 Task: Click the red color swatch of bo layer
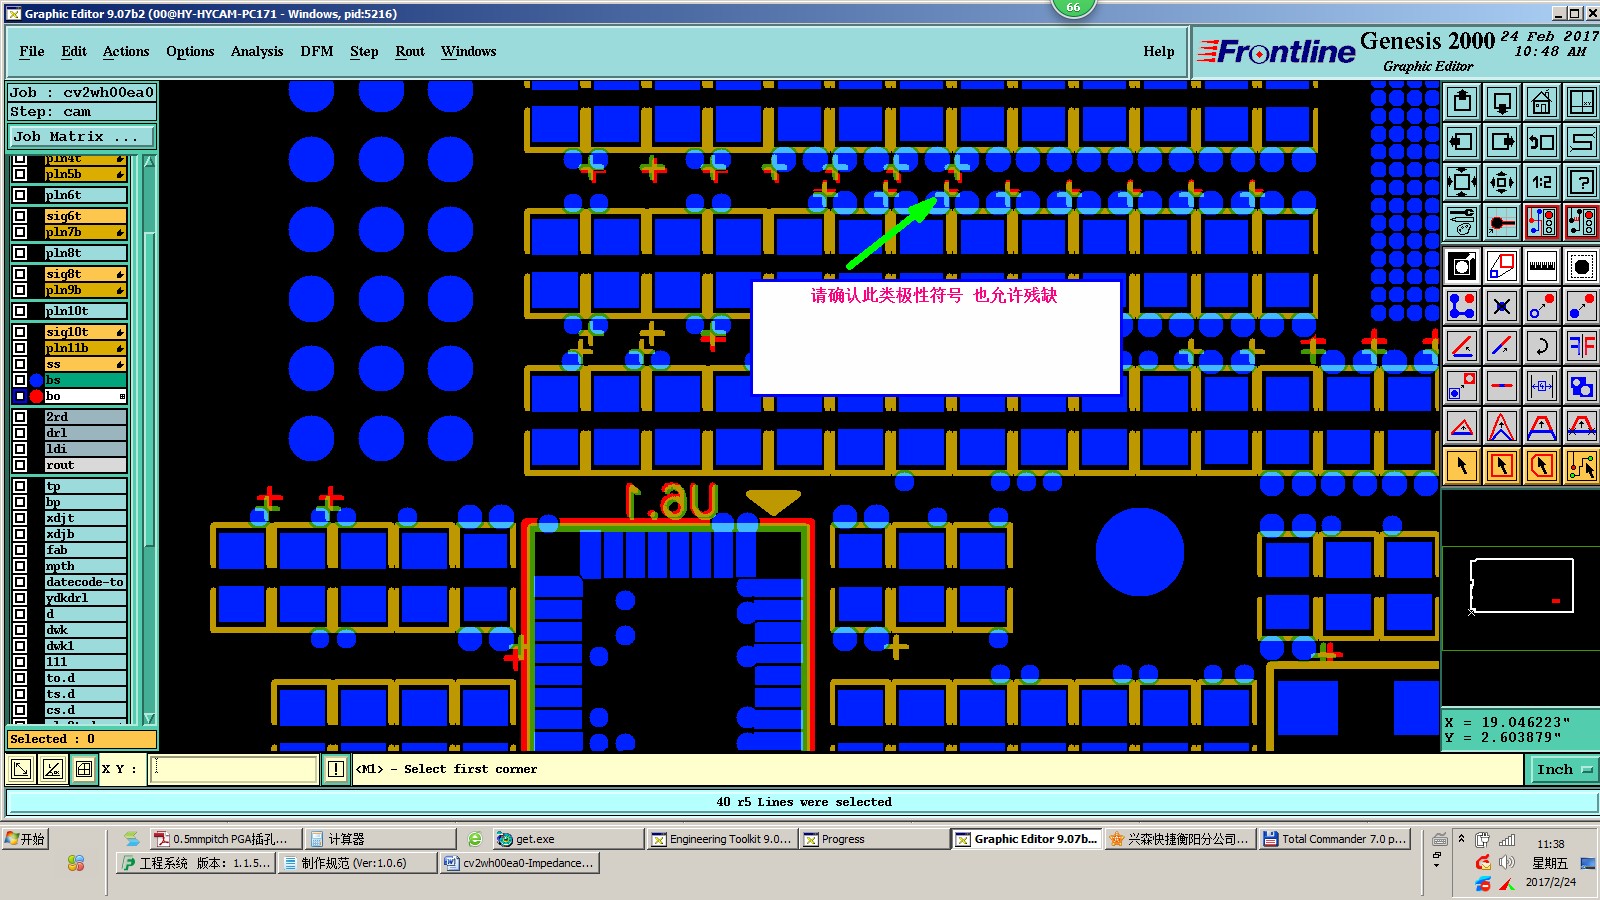click(37, 396)
